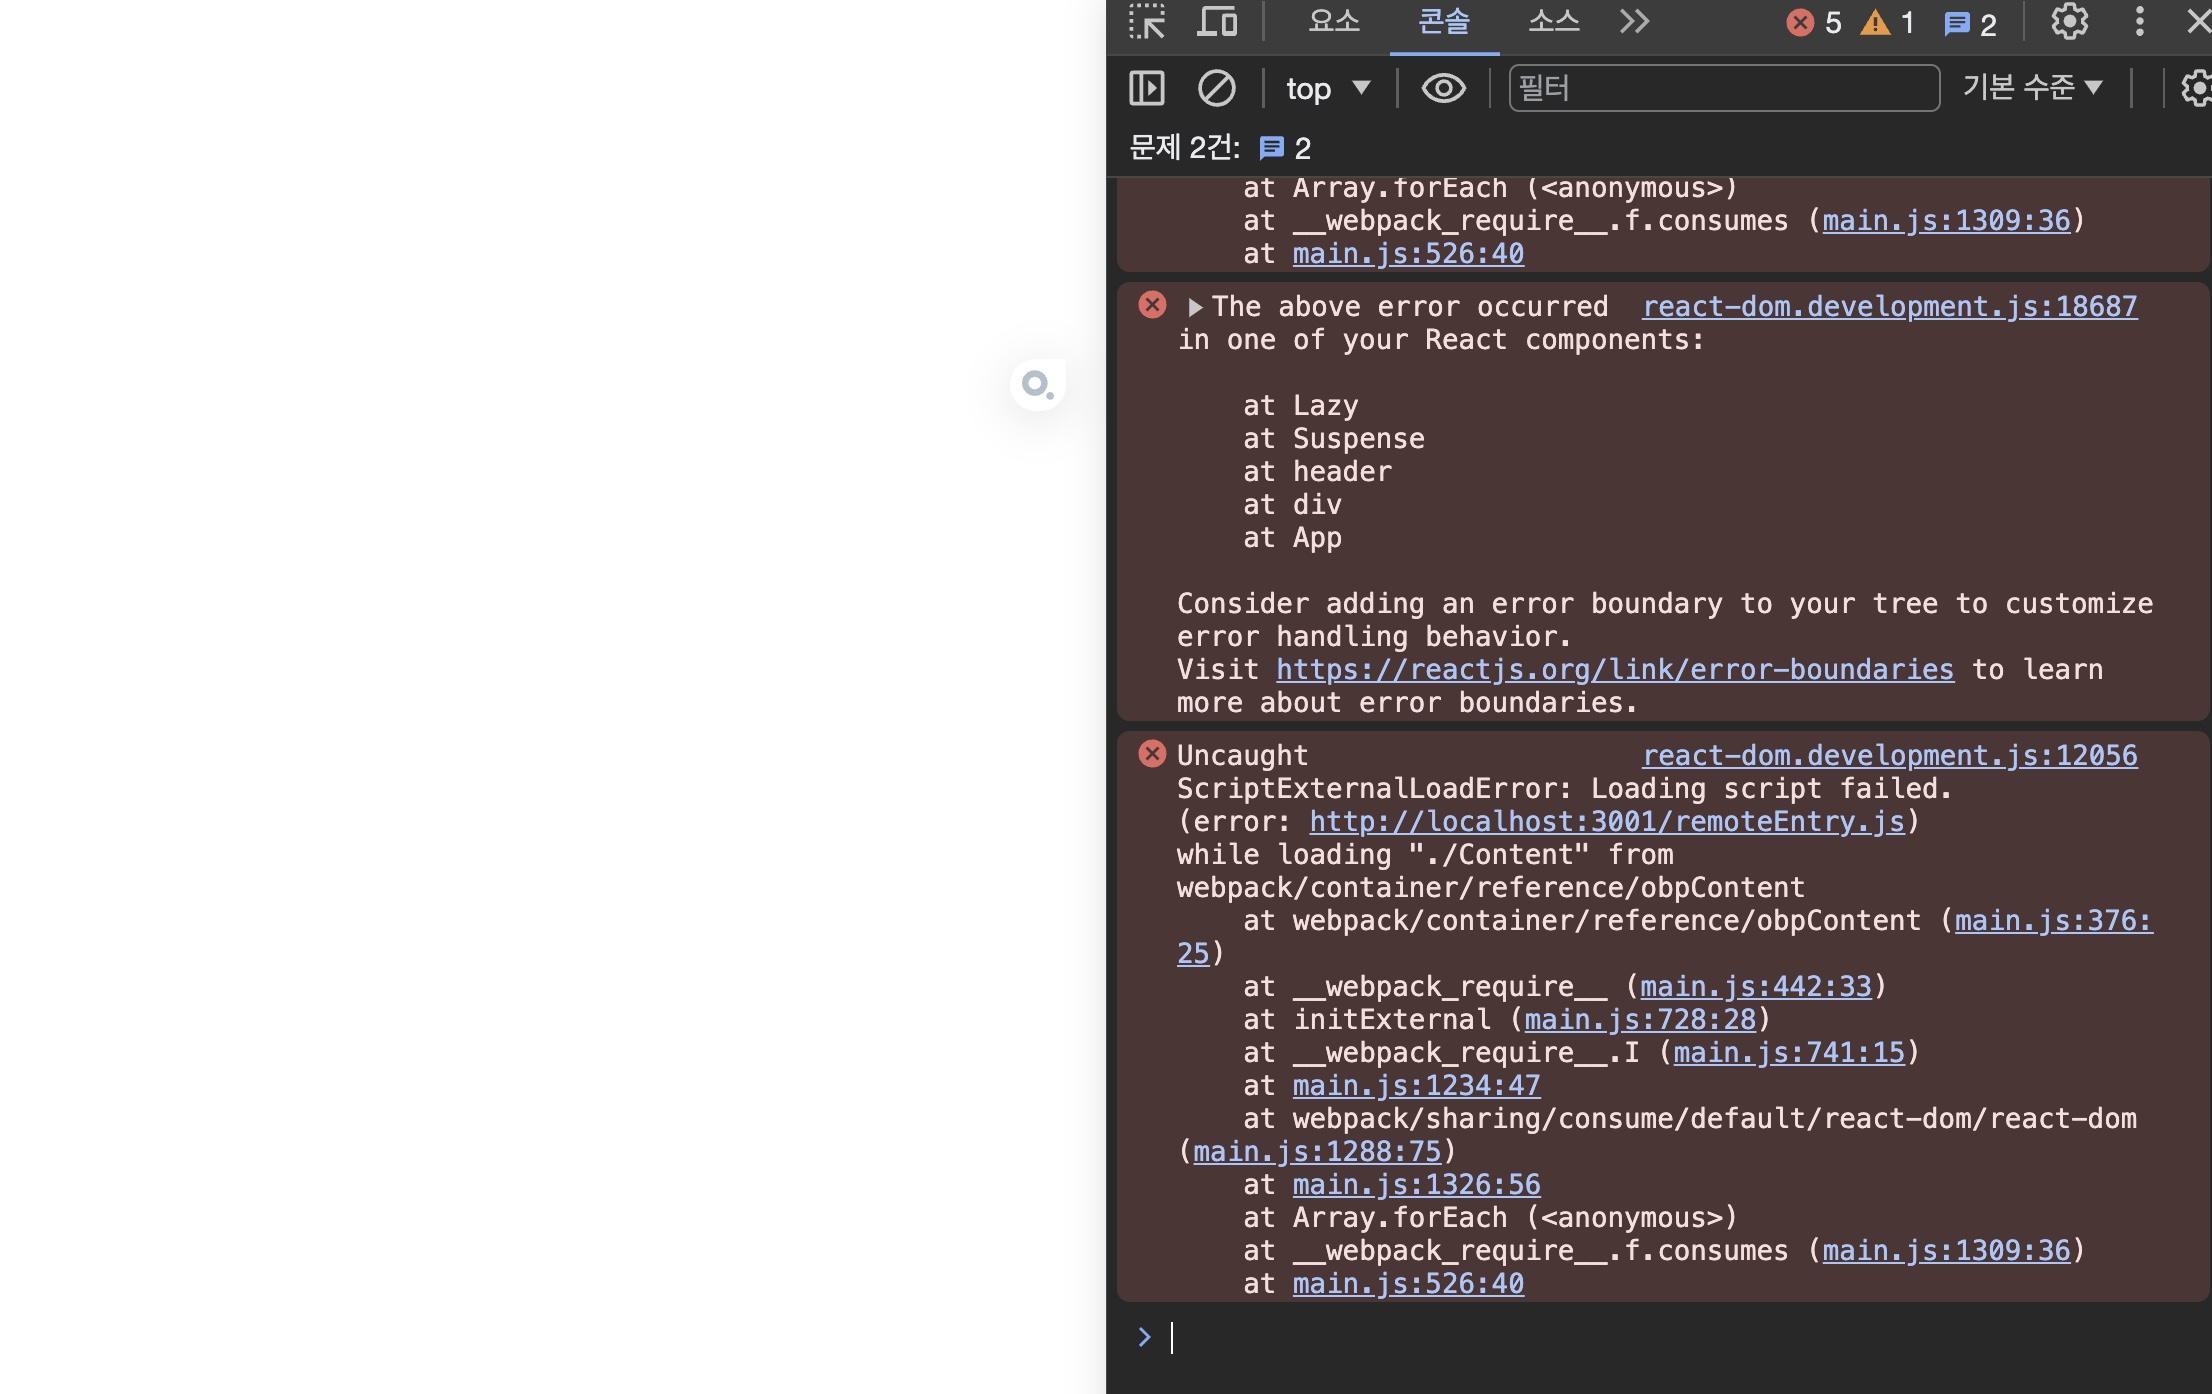2212x1394 pixels.
Task: Expand 'The above error occurred' message
Action: point(1195,308)
